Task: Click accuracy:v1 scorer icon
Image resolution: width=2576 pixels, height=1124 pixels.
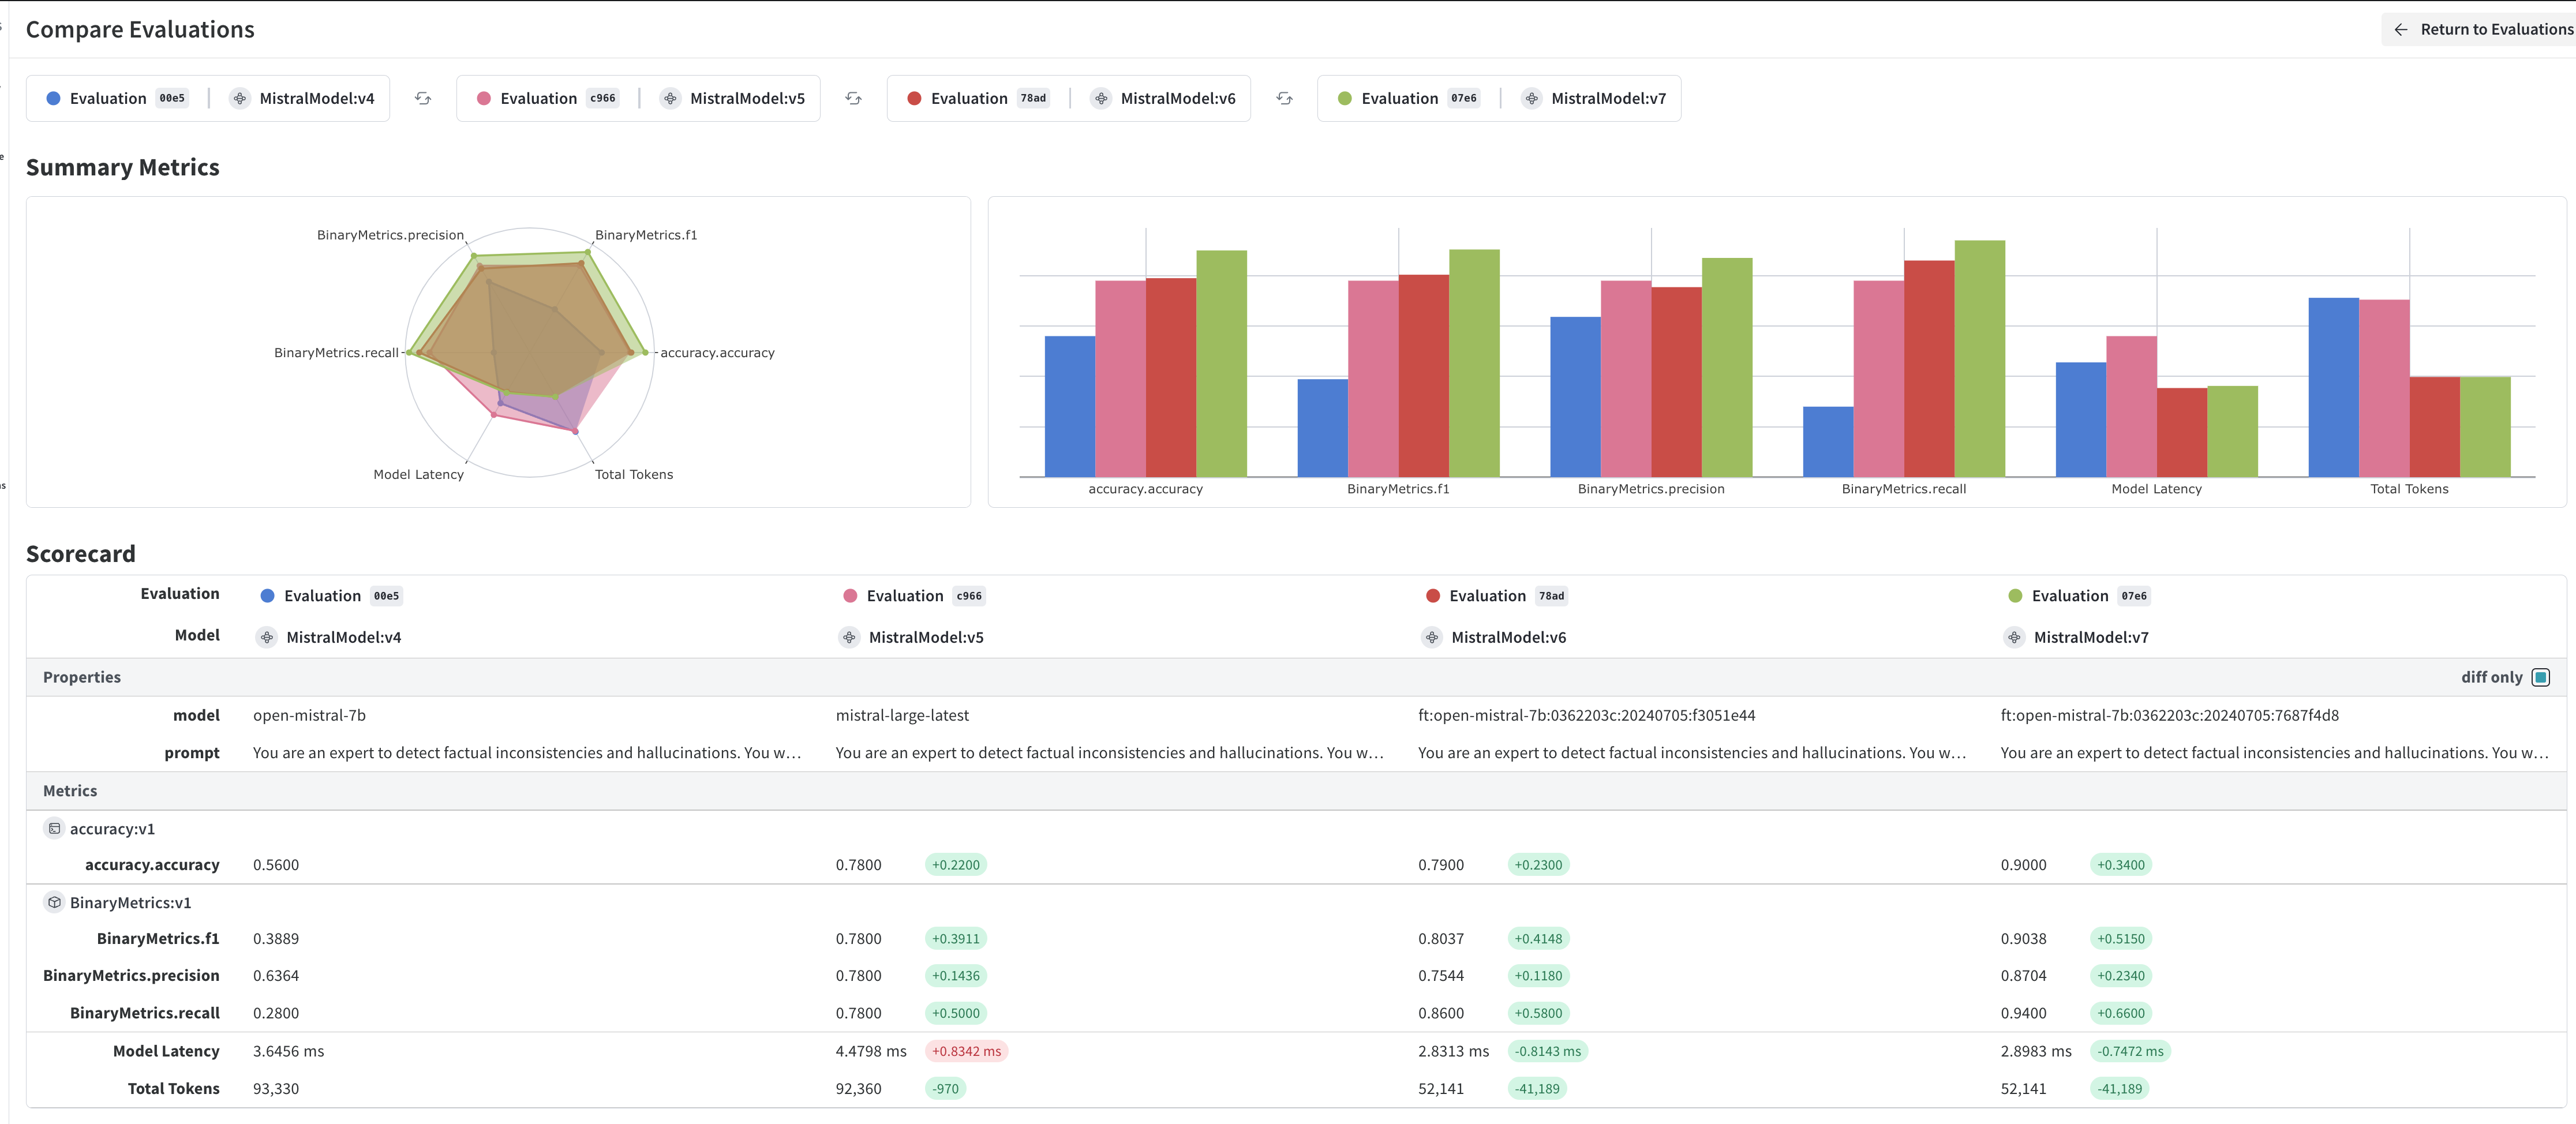Action: 55,828
